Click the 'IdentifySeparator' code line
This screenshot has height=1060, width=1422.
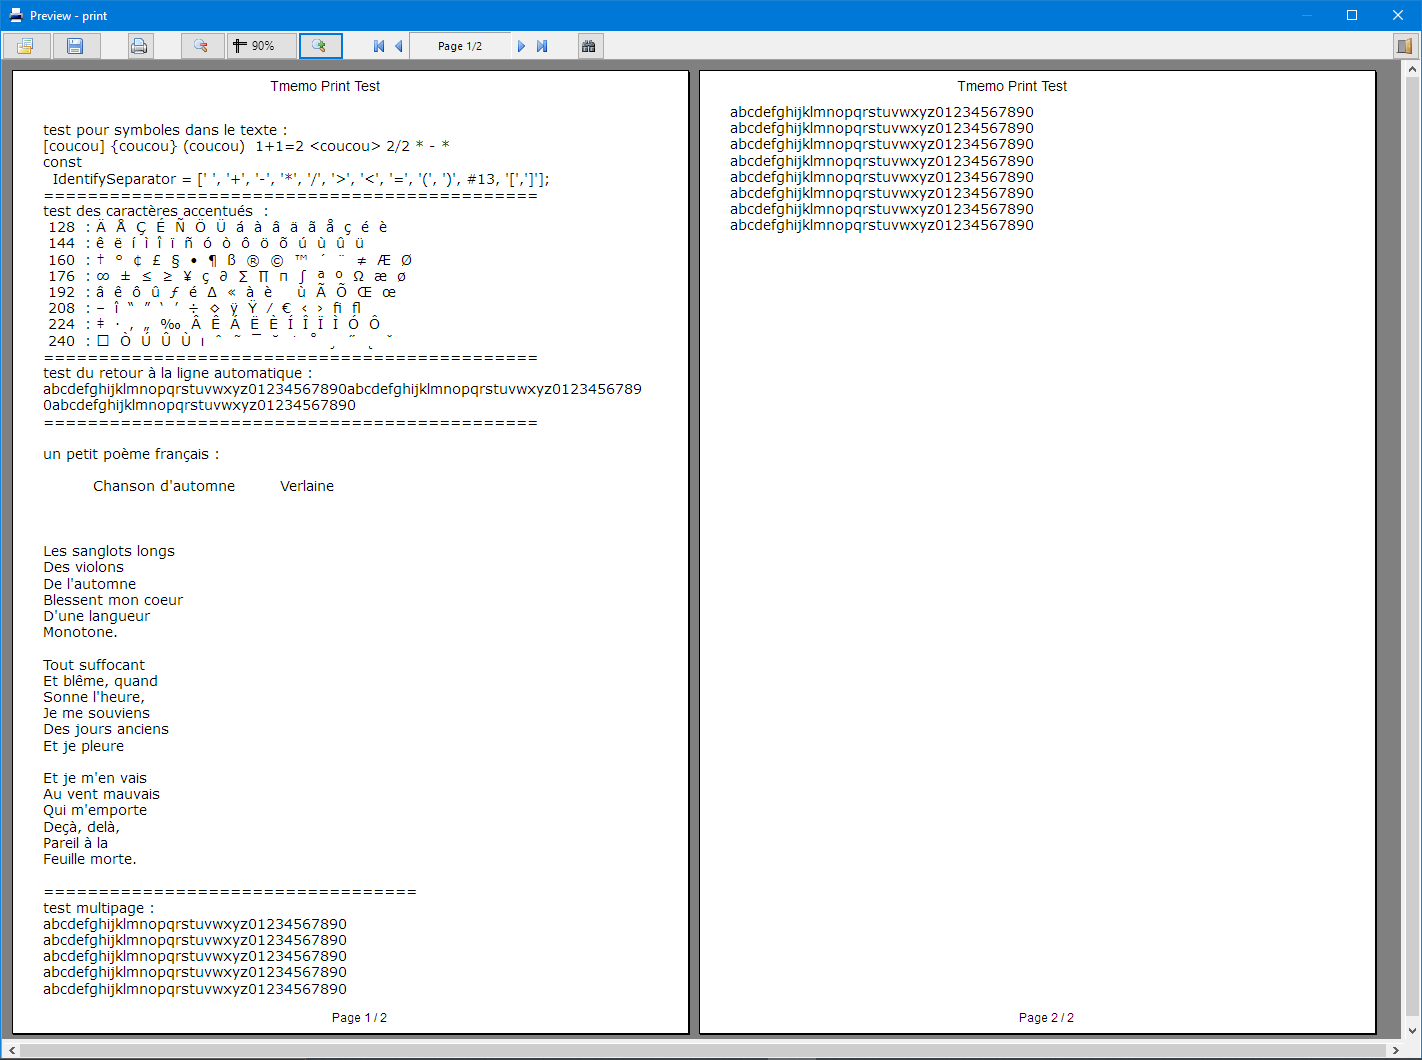pyautogui.click(x=301, y=179)
